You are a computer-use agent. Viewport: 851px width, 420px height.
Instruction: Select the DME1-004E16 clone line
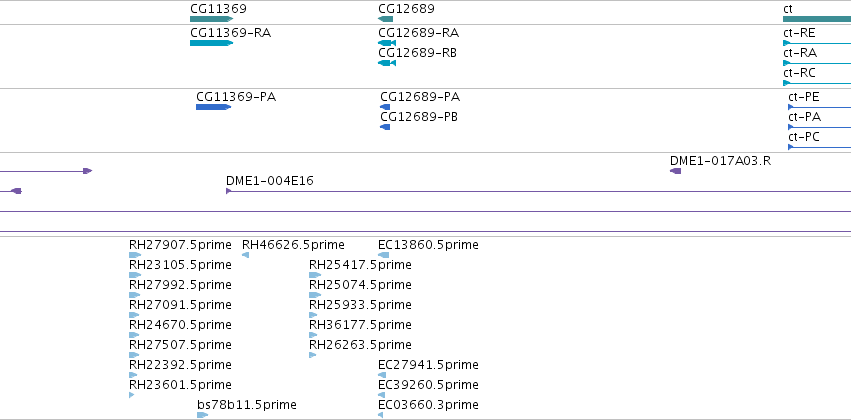538,191
